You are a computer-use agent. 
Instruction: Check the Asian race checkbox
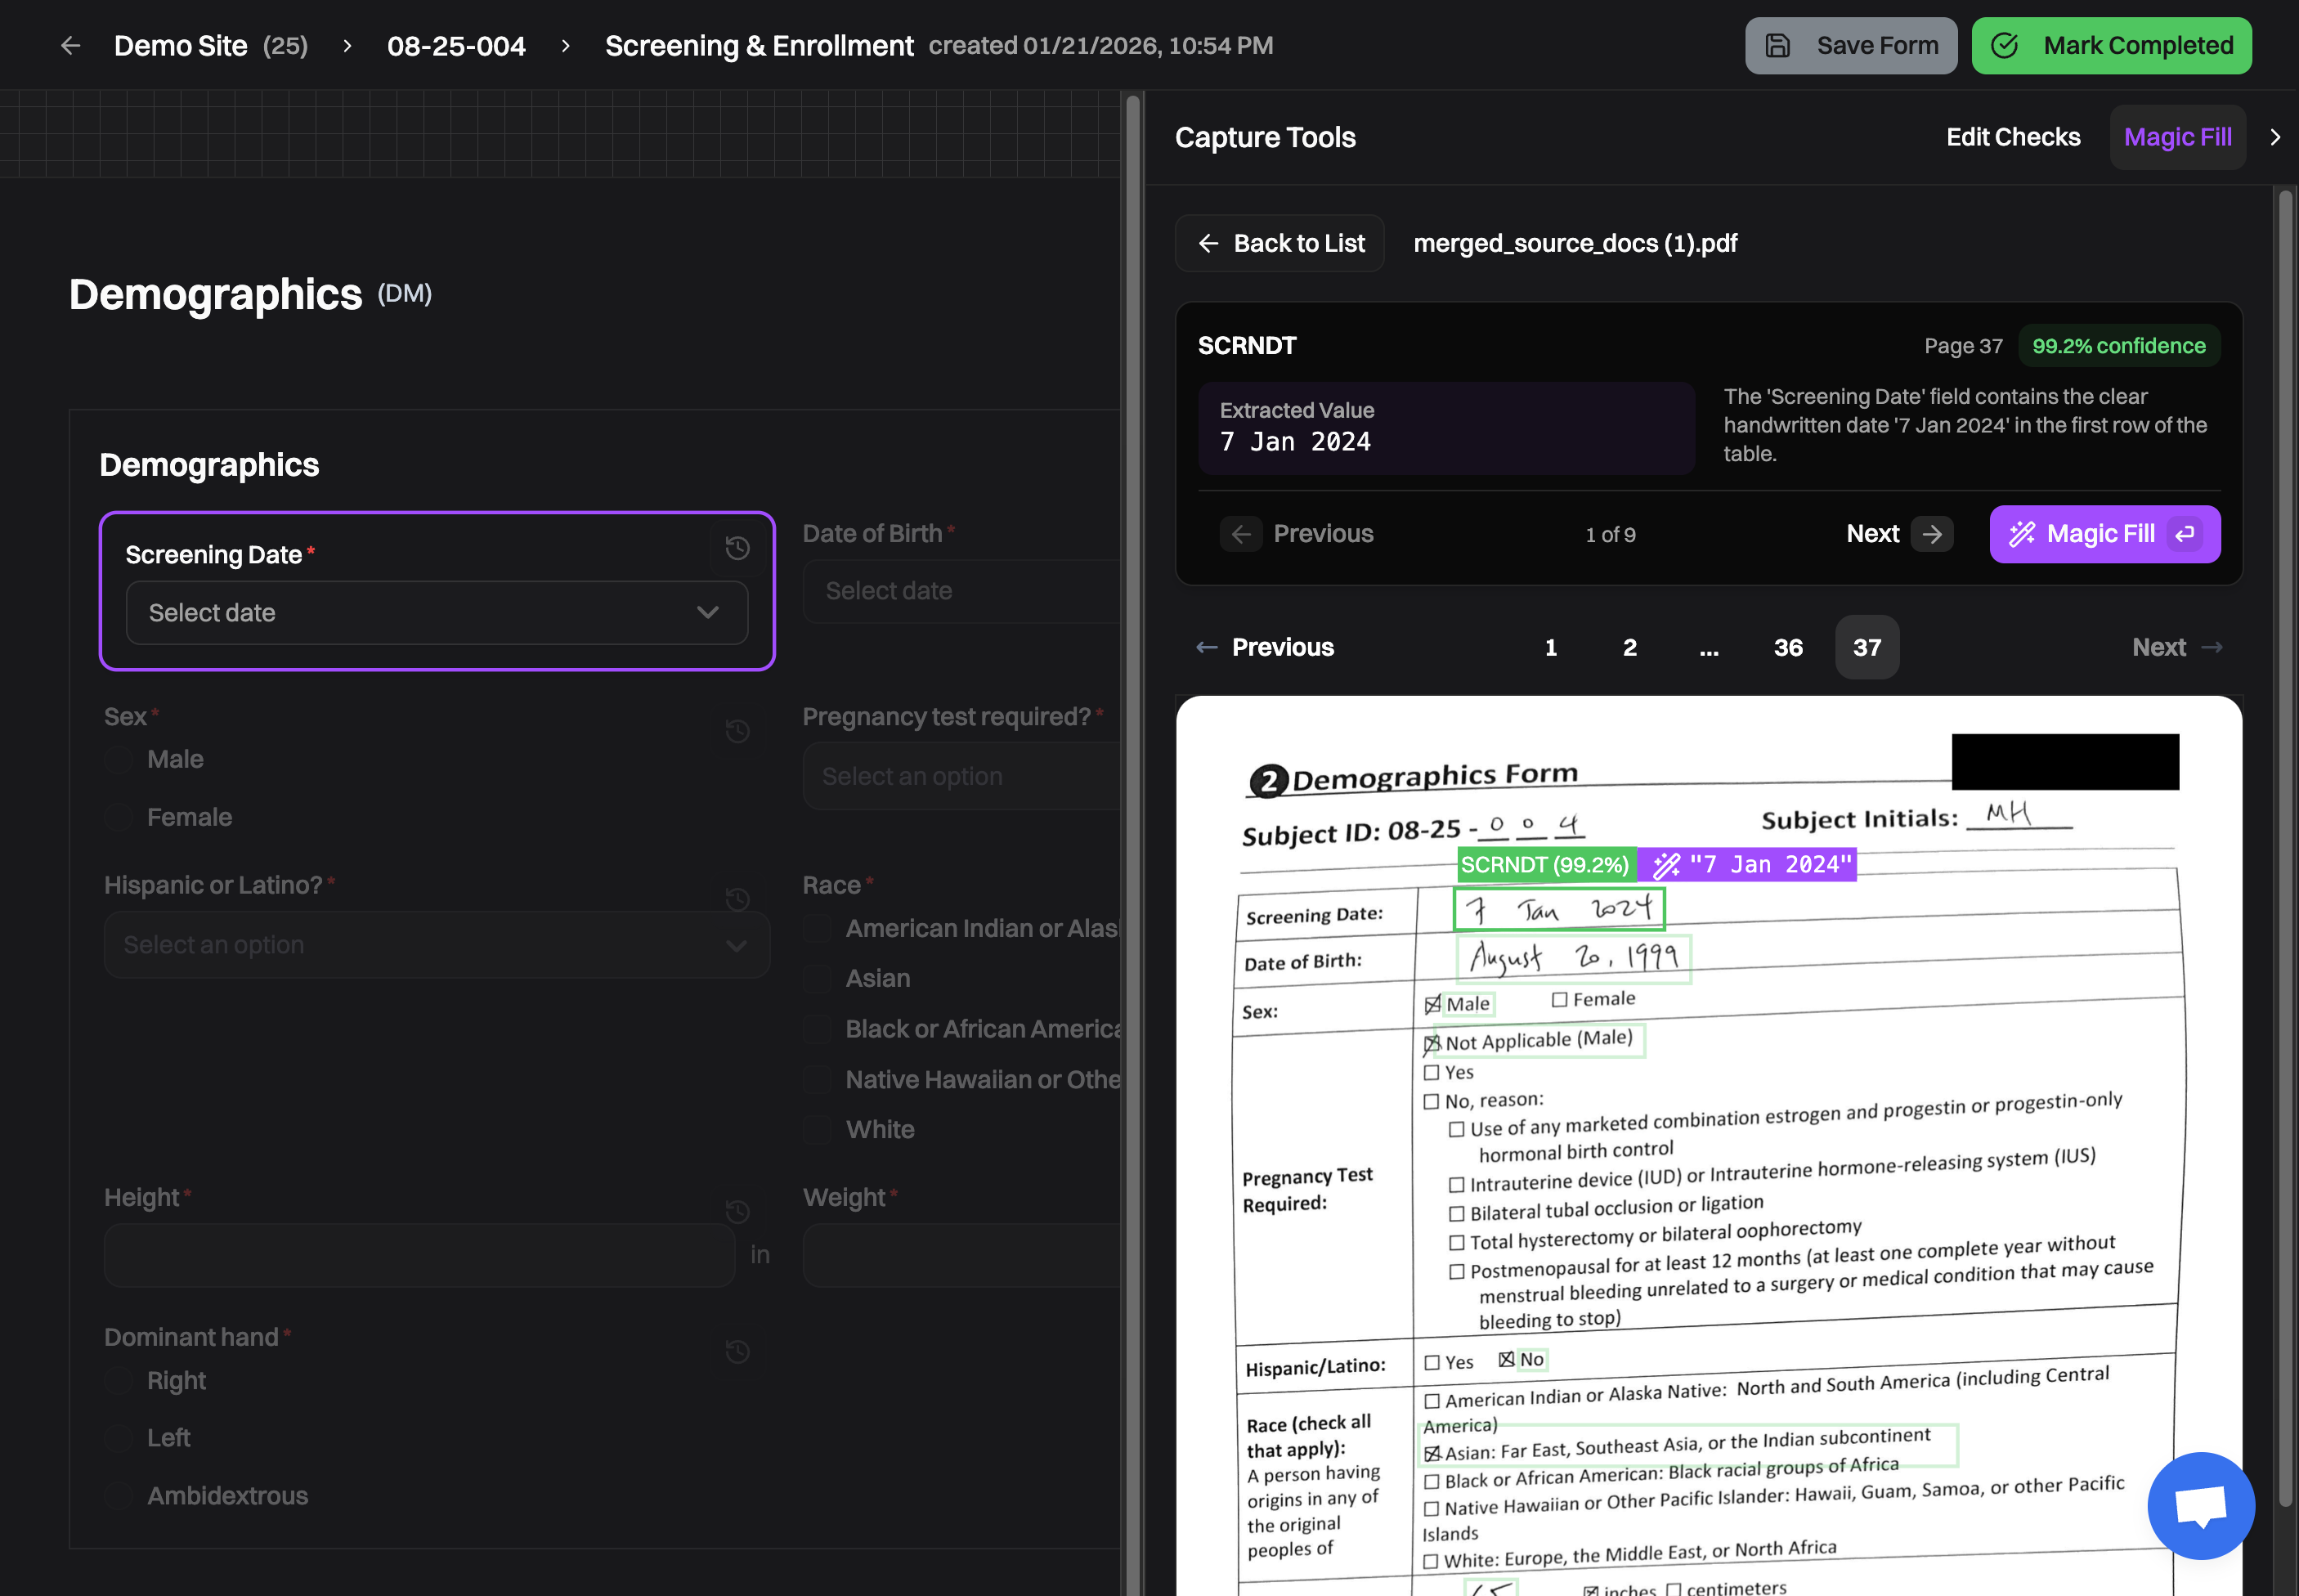(818, 979)
